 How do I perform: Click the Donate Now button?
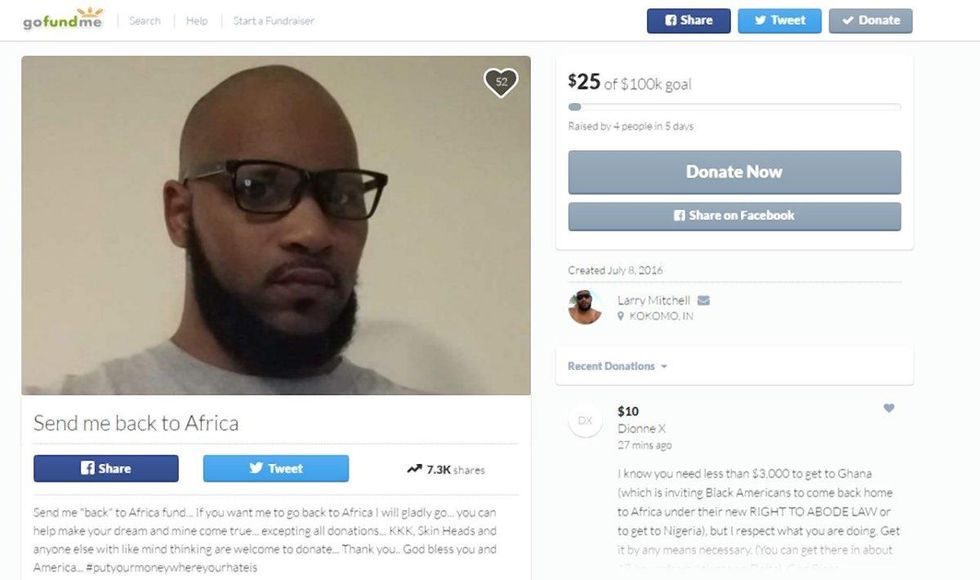click(734, 172)
